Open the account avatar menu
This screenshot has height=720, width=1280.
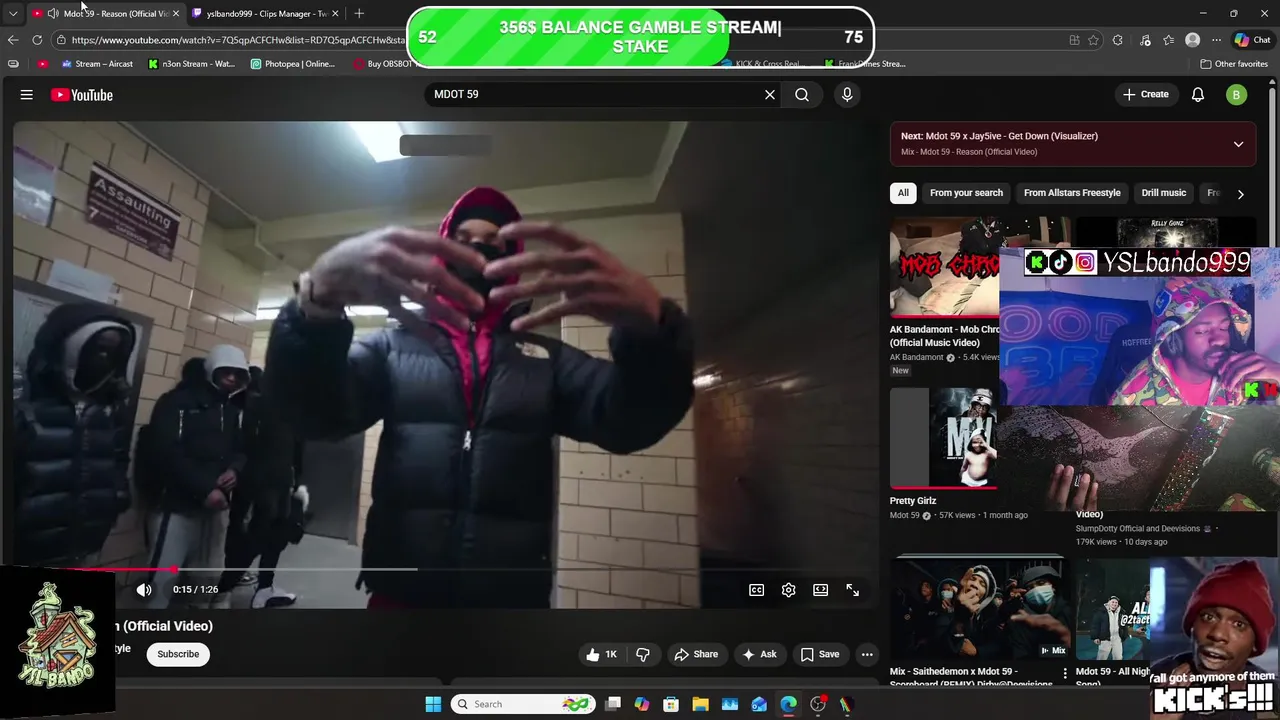[1237, 95]
